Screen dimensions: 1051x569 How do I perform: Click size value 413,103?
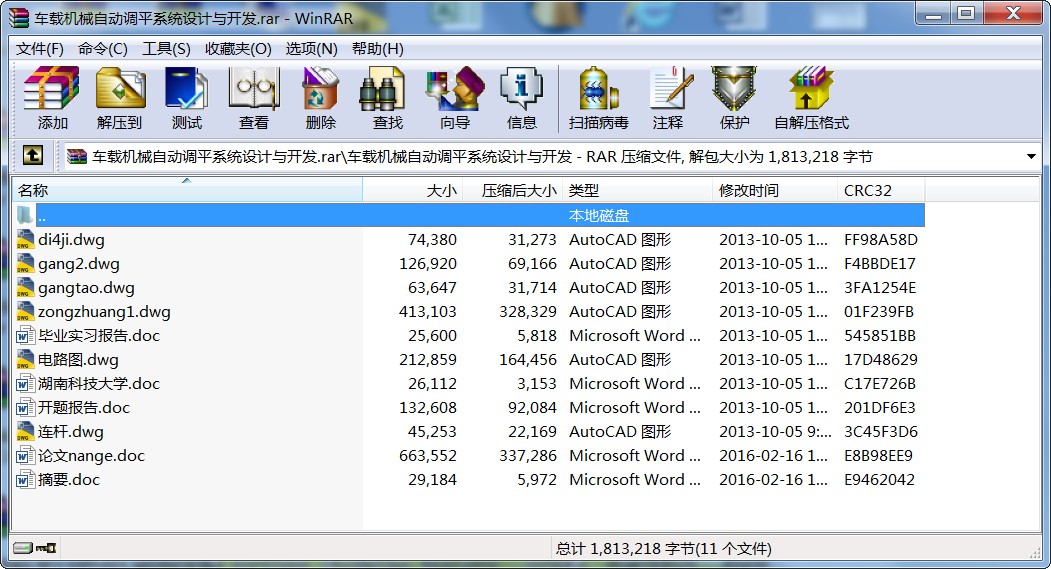[428, 312]
